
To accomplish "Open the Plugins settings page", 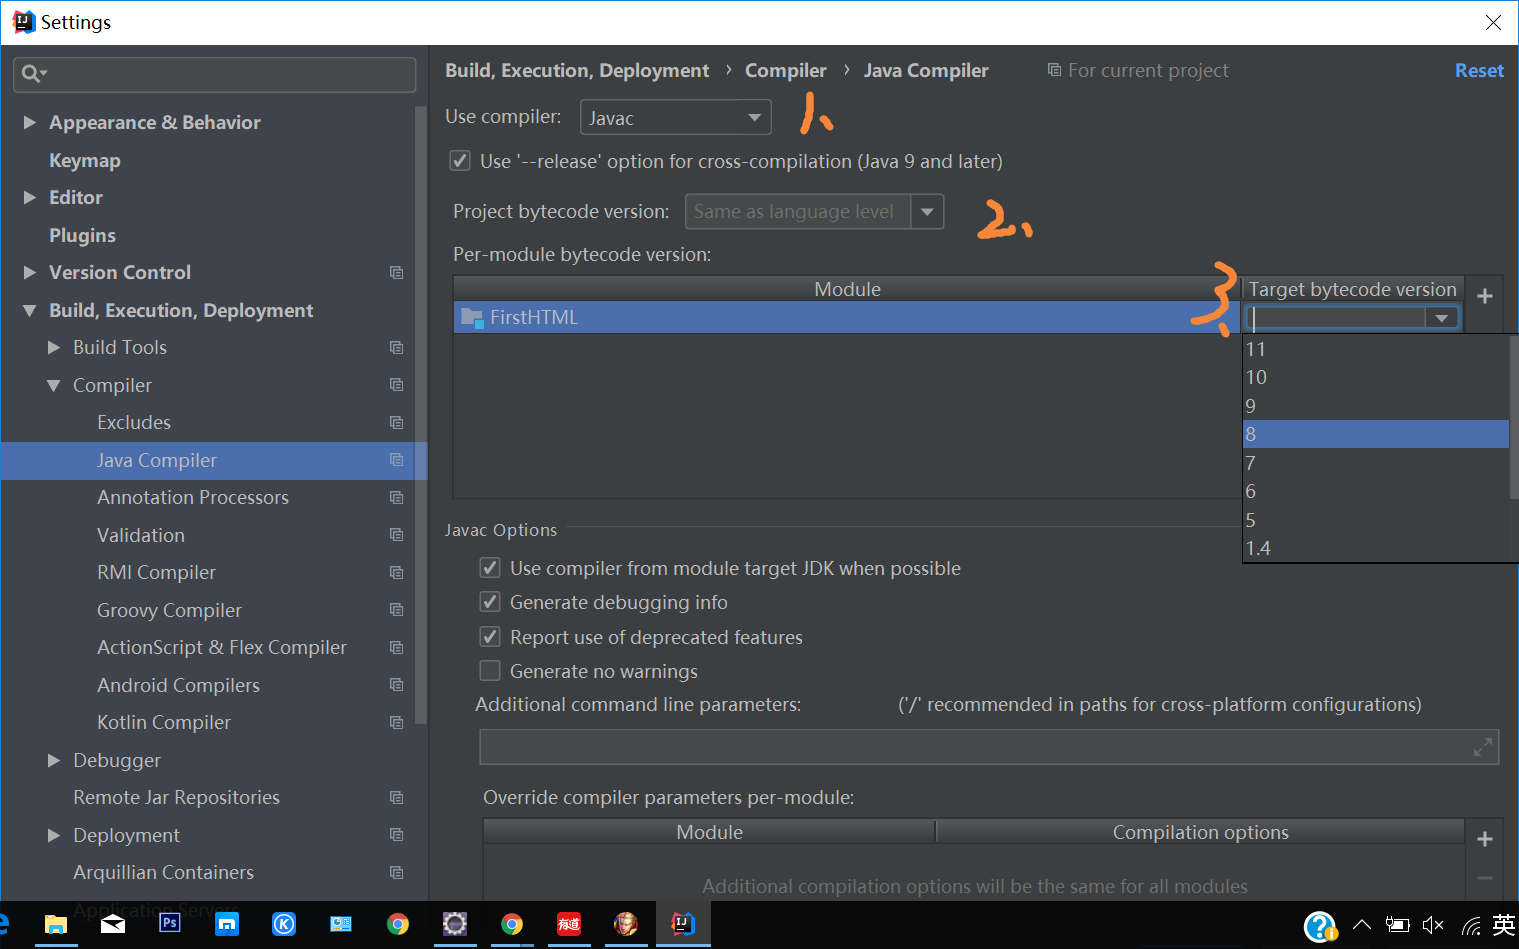I will click(82, 235).
